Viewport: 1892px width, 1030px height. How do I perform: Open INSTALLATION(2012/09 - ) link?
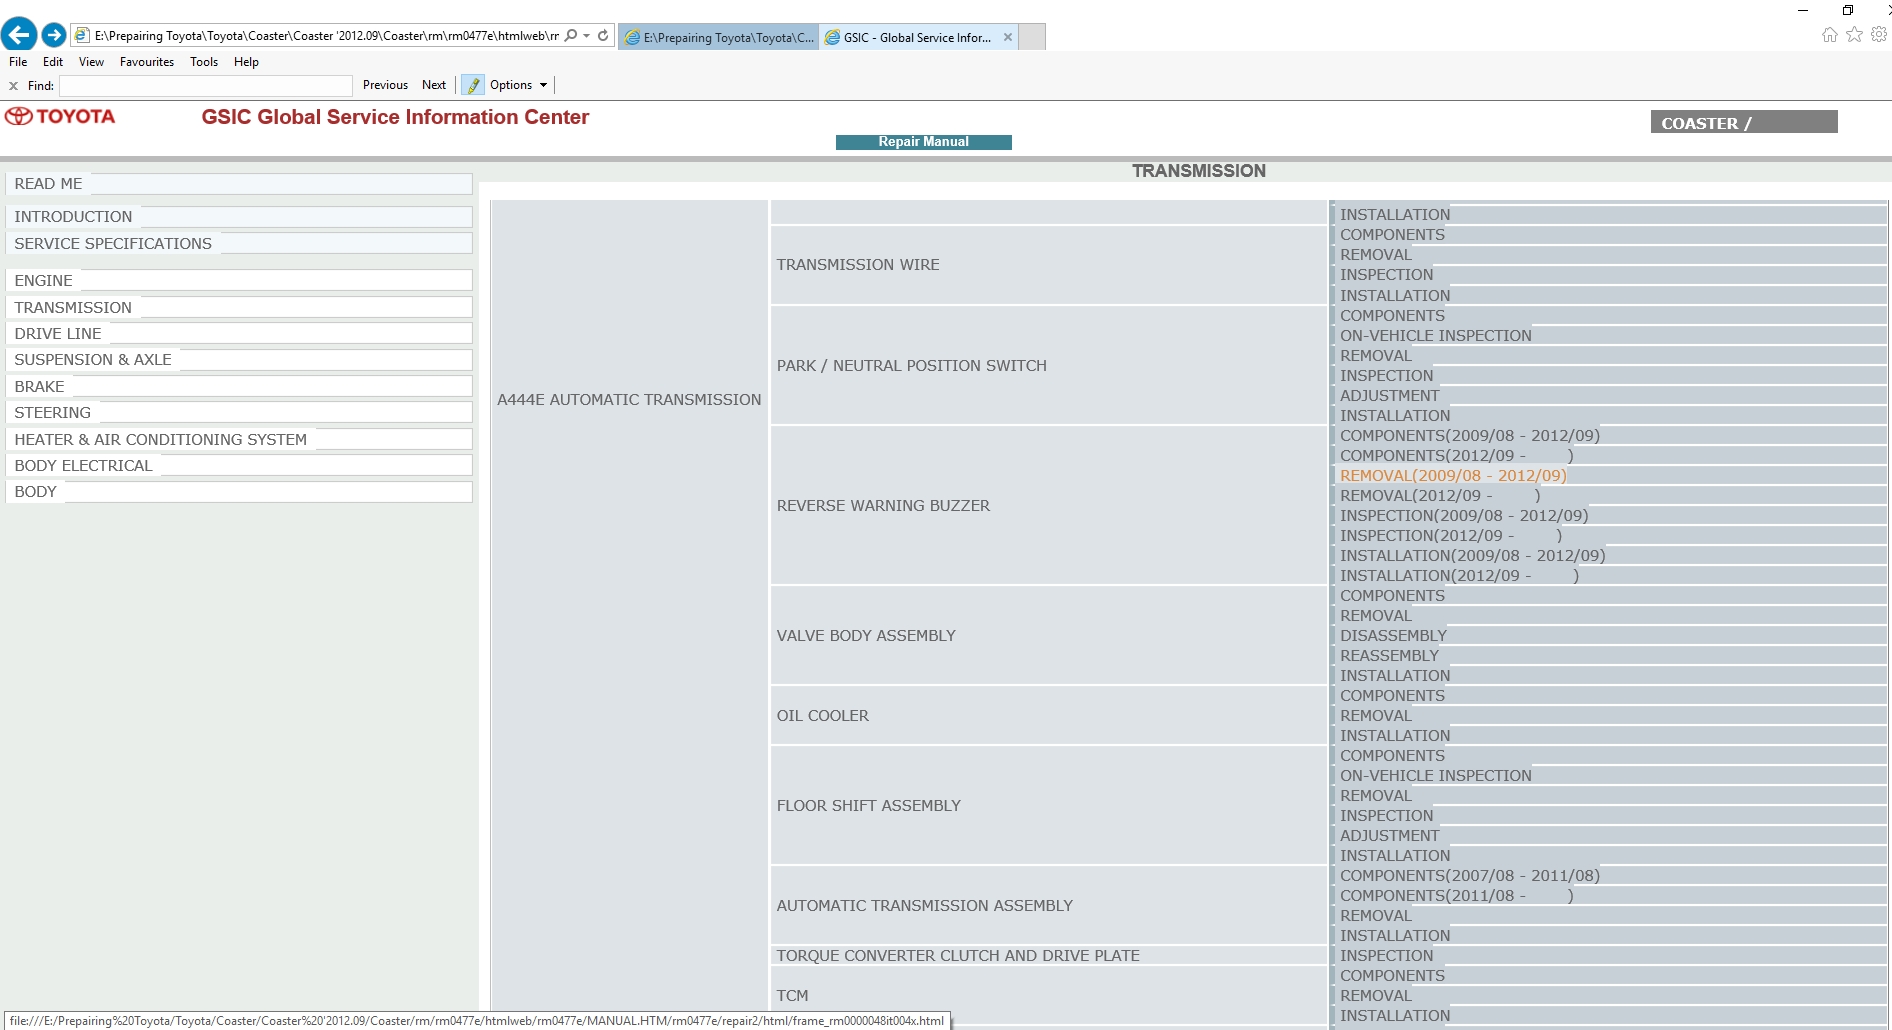click(1459, 576)
